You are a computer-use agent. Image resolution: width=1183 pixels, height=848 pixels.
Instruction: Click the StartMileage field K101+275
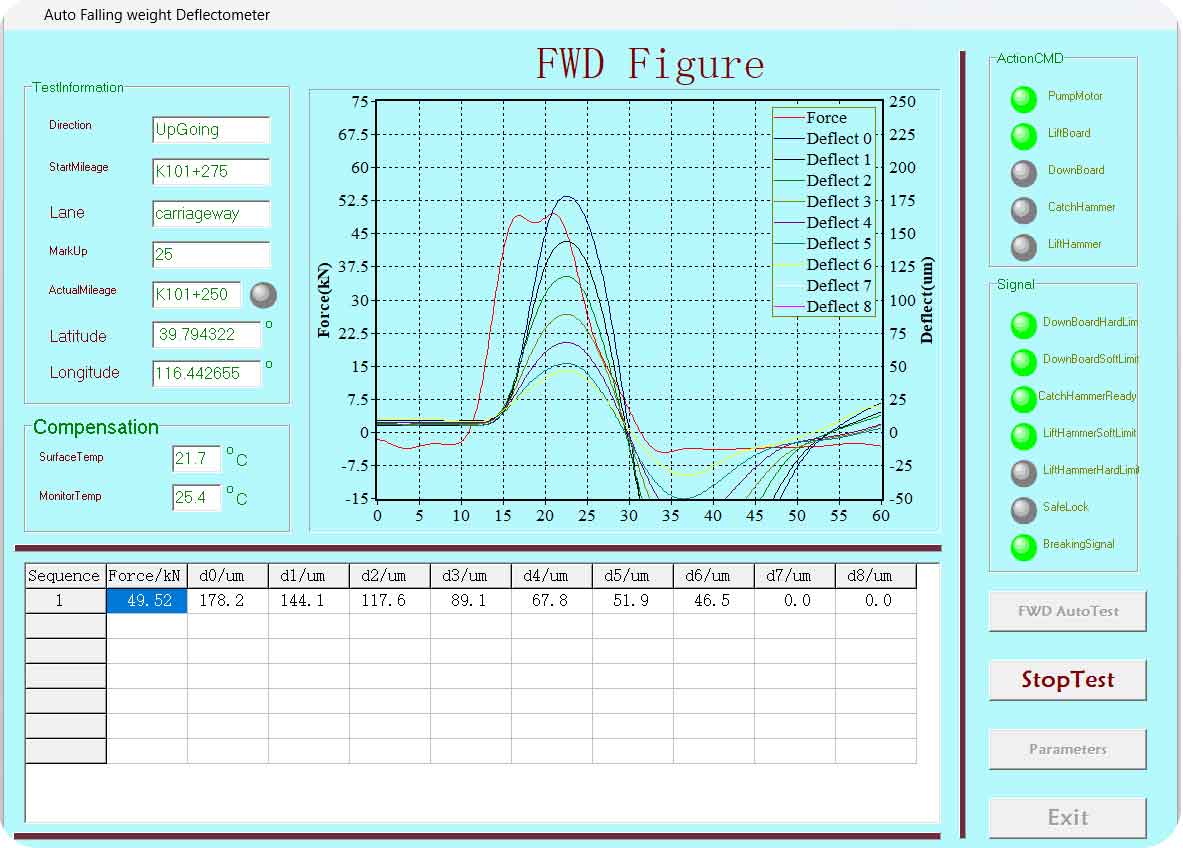210,171
